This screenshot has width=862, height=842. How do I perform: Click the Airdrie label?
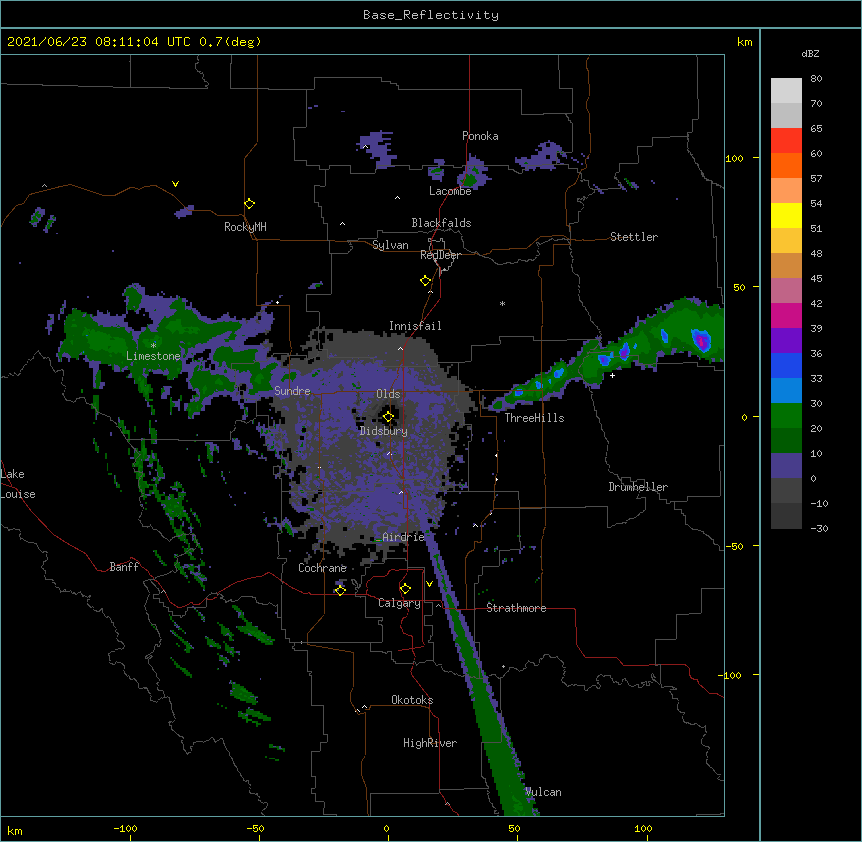click(x=403, y=537)
